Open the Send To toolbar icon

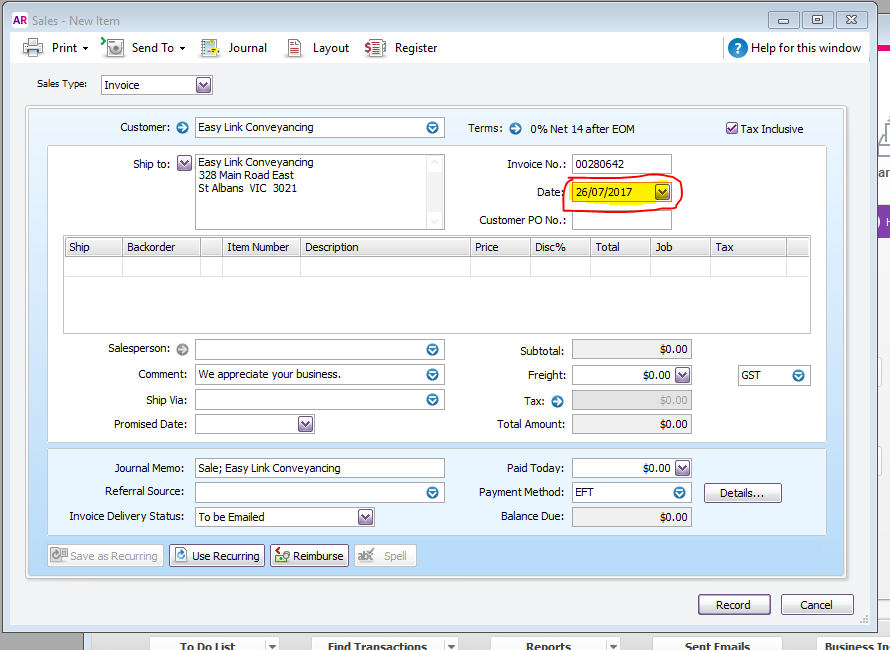point(114,48)
